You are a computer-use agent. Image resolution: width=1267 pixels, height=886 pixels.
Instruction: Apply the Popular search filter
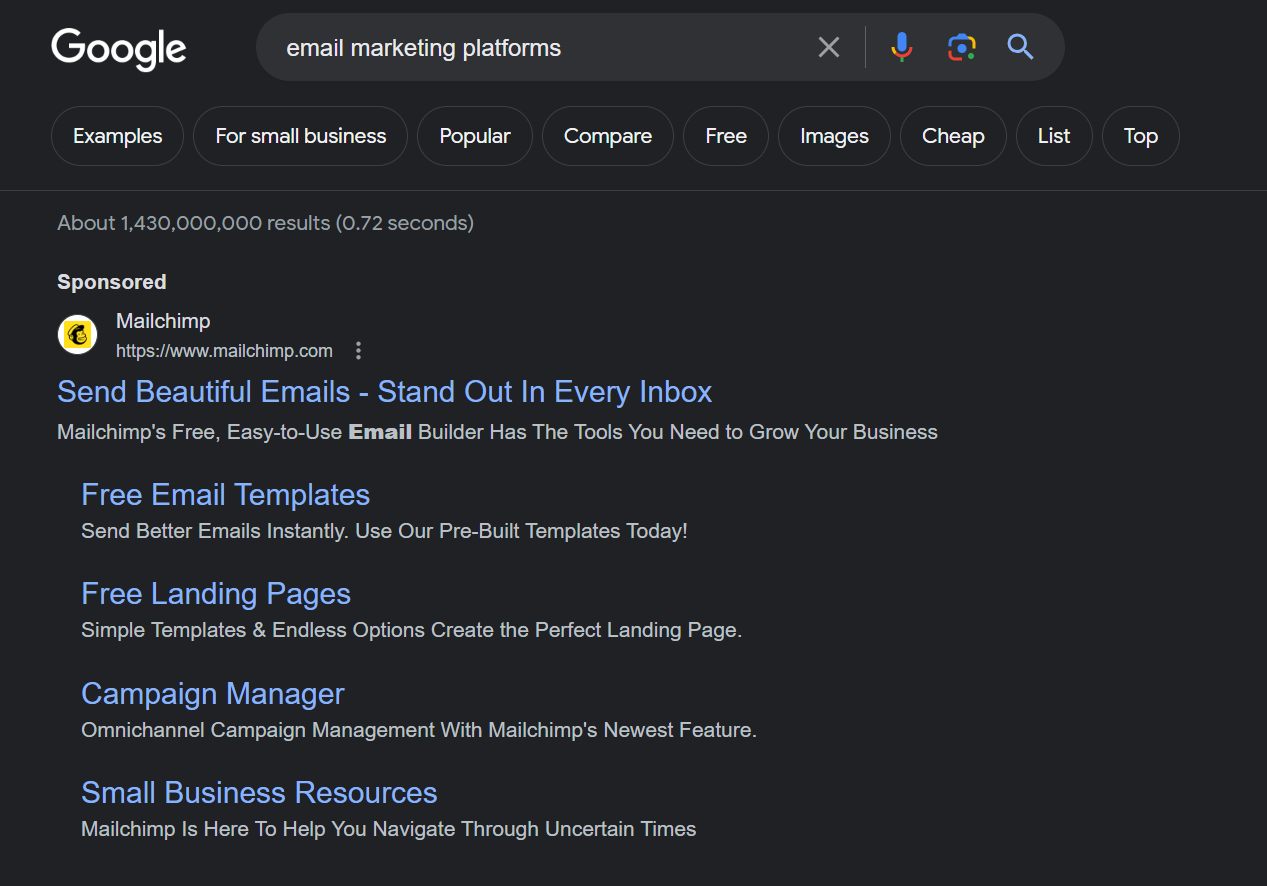475,136
